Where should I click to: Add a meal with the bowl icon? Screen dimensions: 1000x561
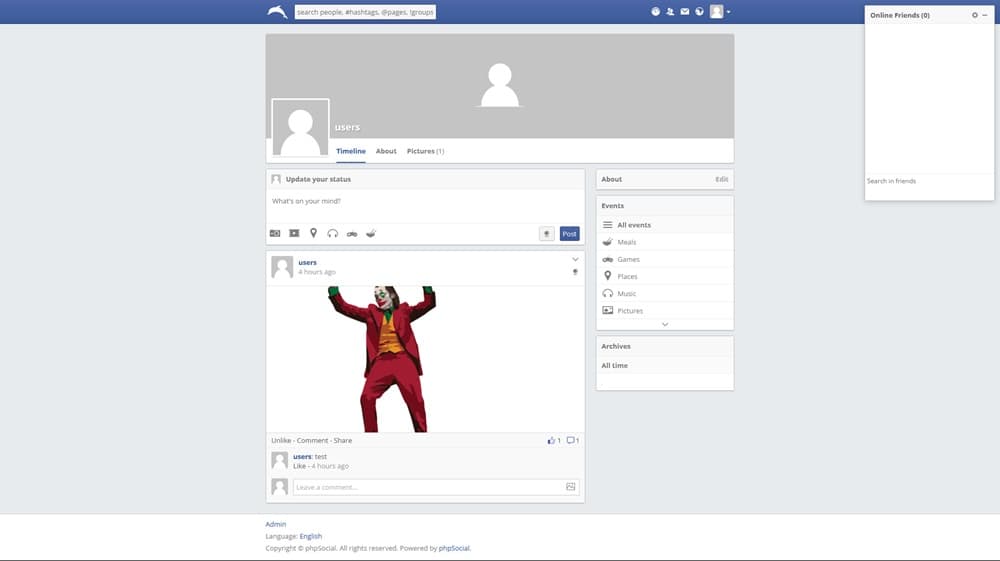(371, 233)
